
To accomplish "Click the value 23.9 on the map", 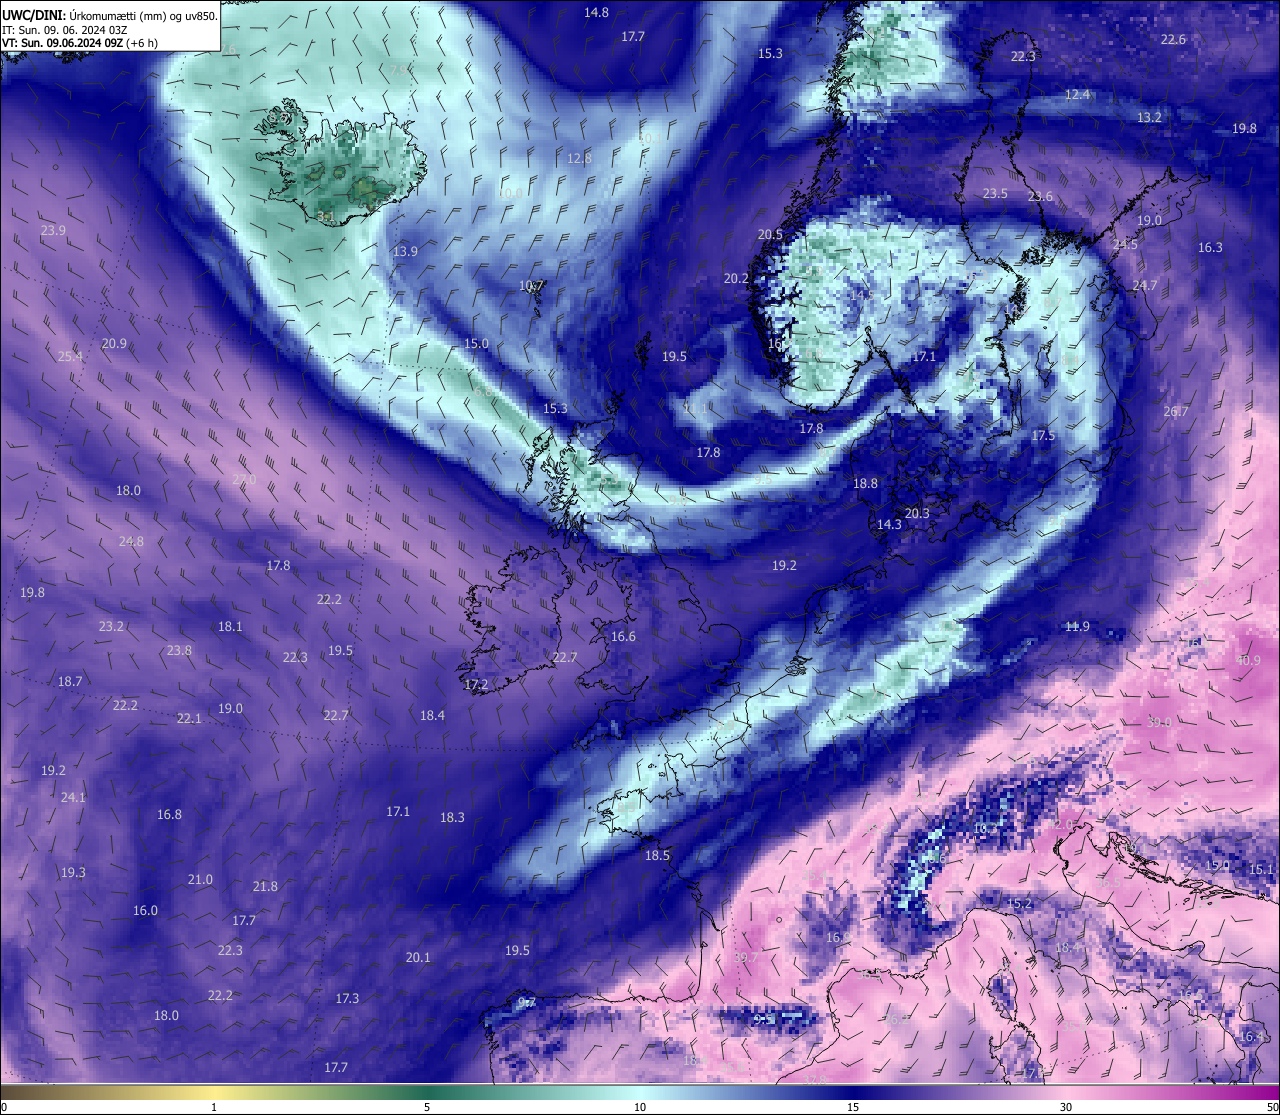I will [x=53, y=231].
